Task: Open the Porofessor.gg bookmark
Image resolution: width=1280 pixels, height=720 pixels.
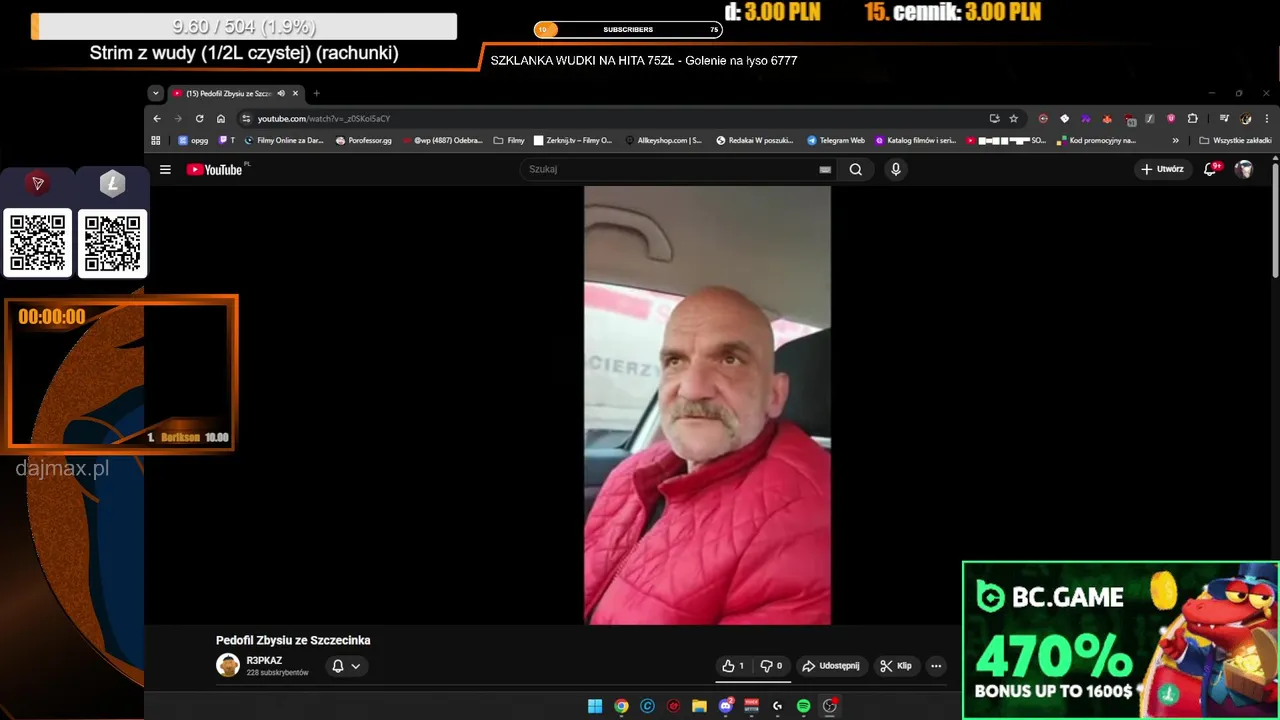Action: click(364, 141)
